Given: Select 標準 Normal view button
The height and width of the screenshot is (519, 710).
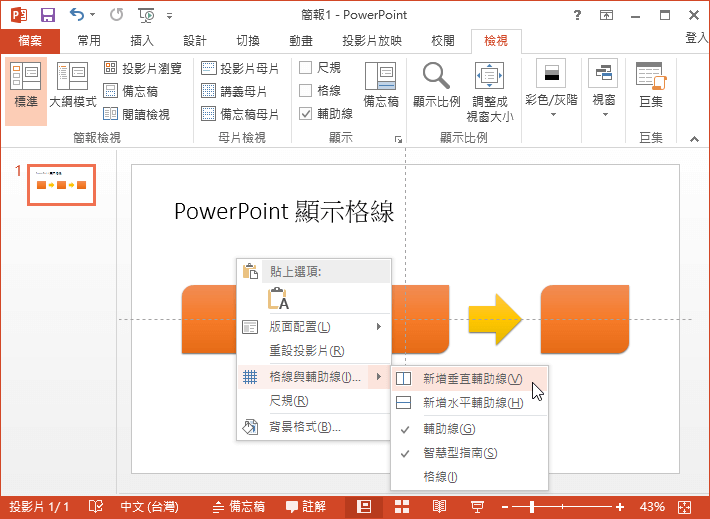Looking at the screenshot, I should [26, 91].
